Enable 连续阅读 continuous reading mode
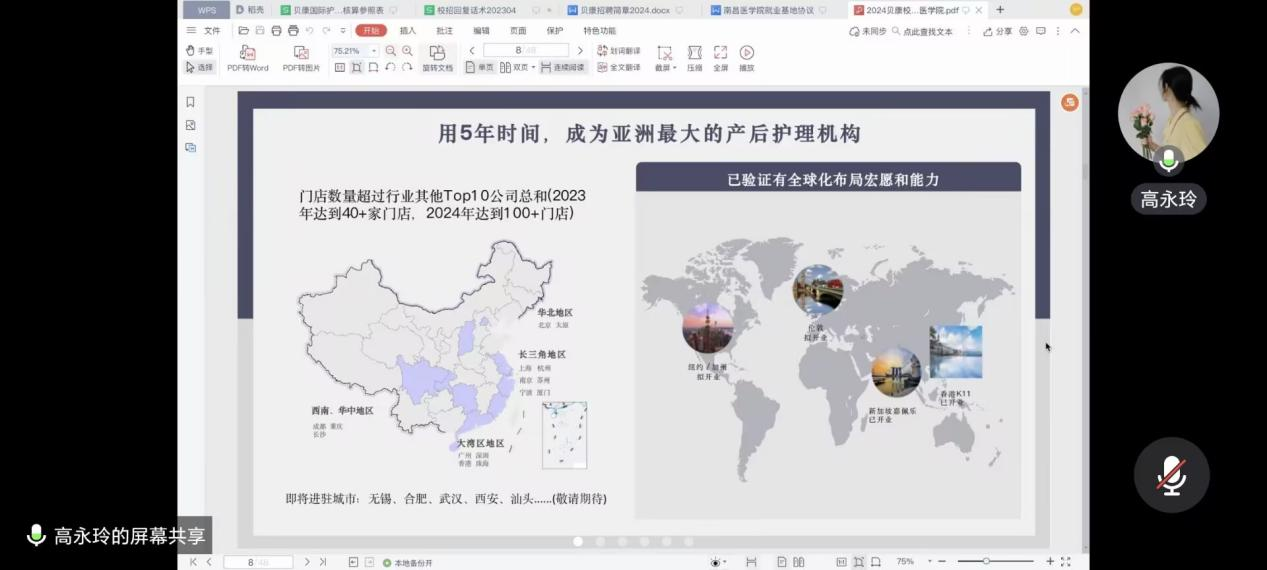 (x=562, y=68)
